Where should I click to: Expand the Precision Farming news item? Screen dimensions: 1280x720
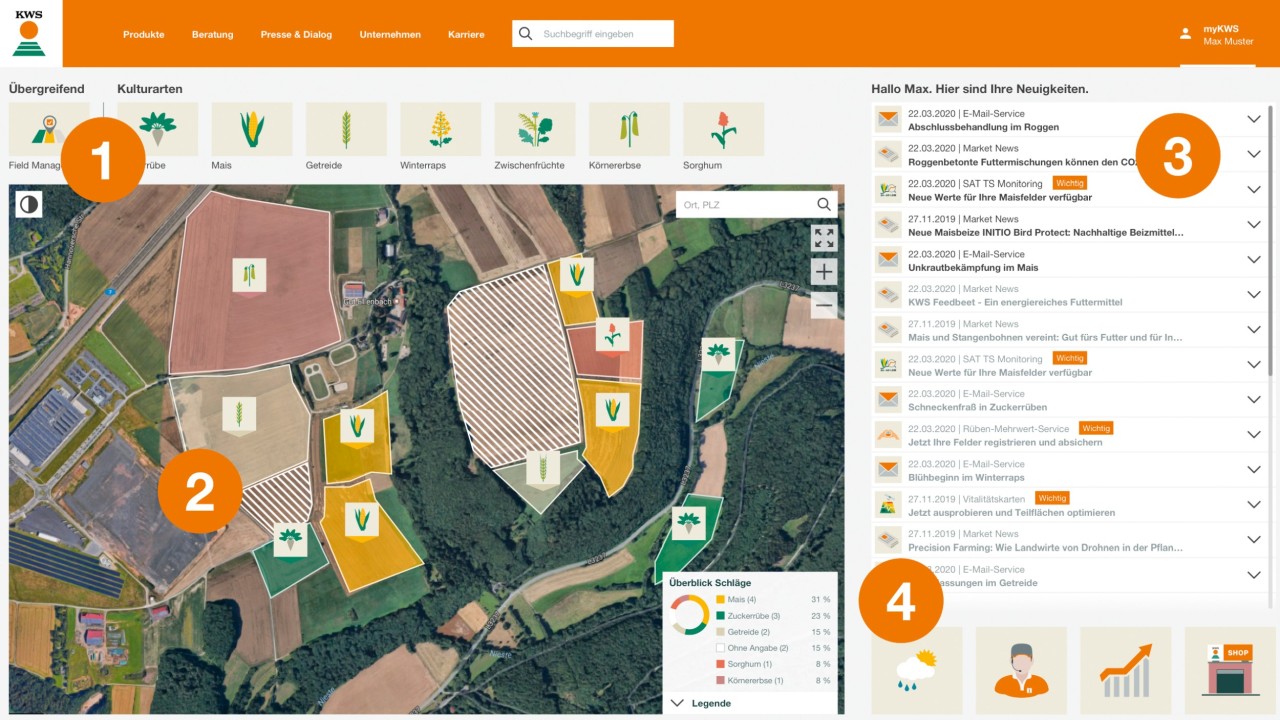coord(1254,539)
